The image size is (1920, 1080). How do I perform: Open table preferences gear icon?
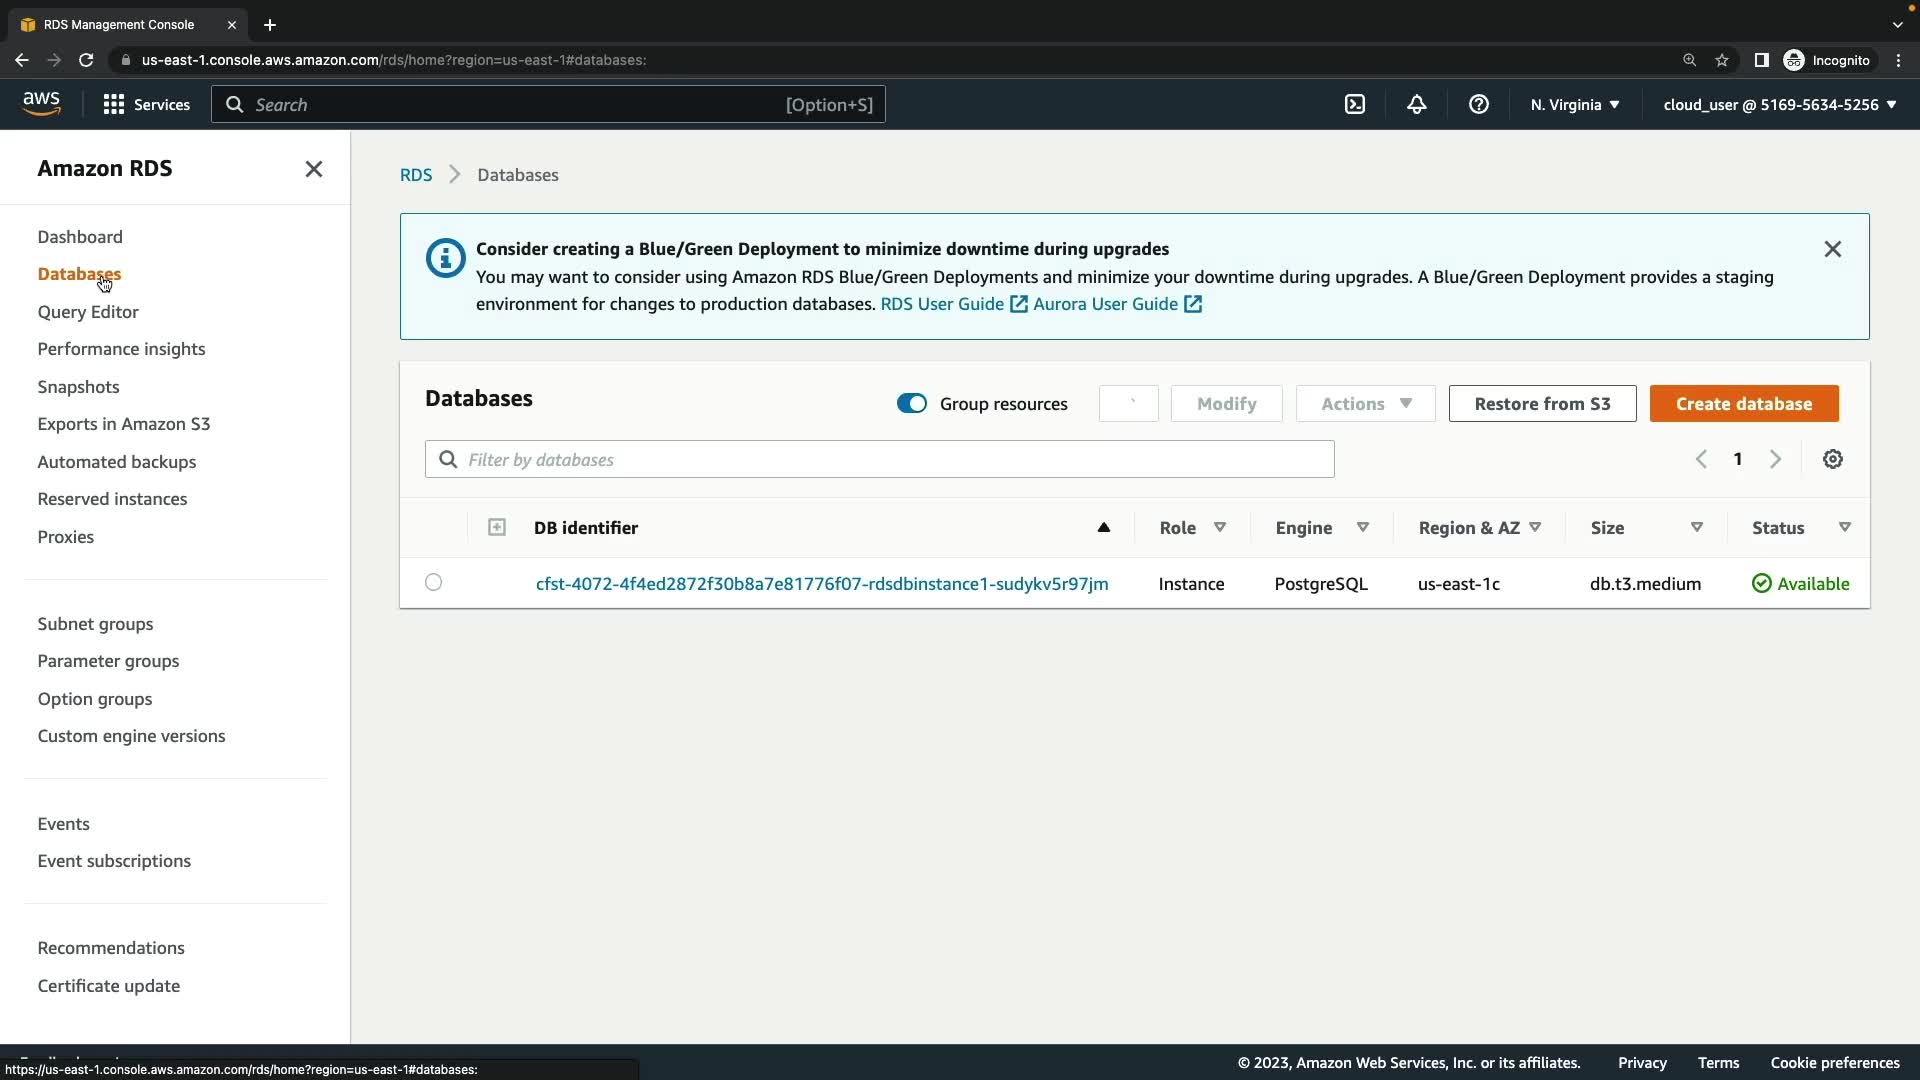1832,459
